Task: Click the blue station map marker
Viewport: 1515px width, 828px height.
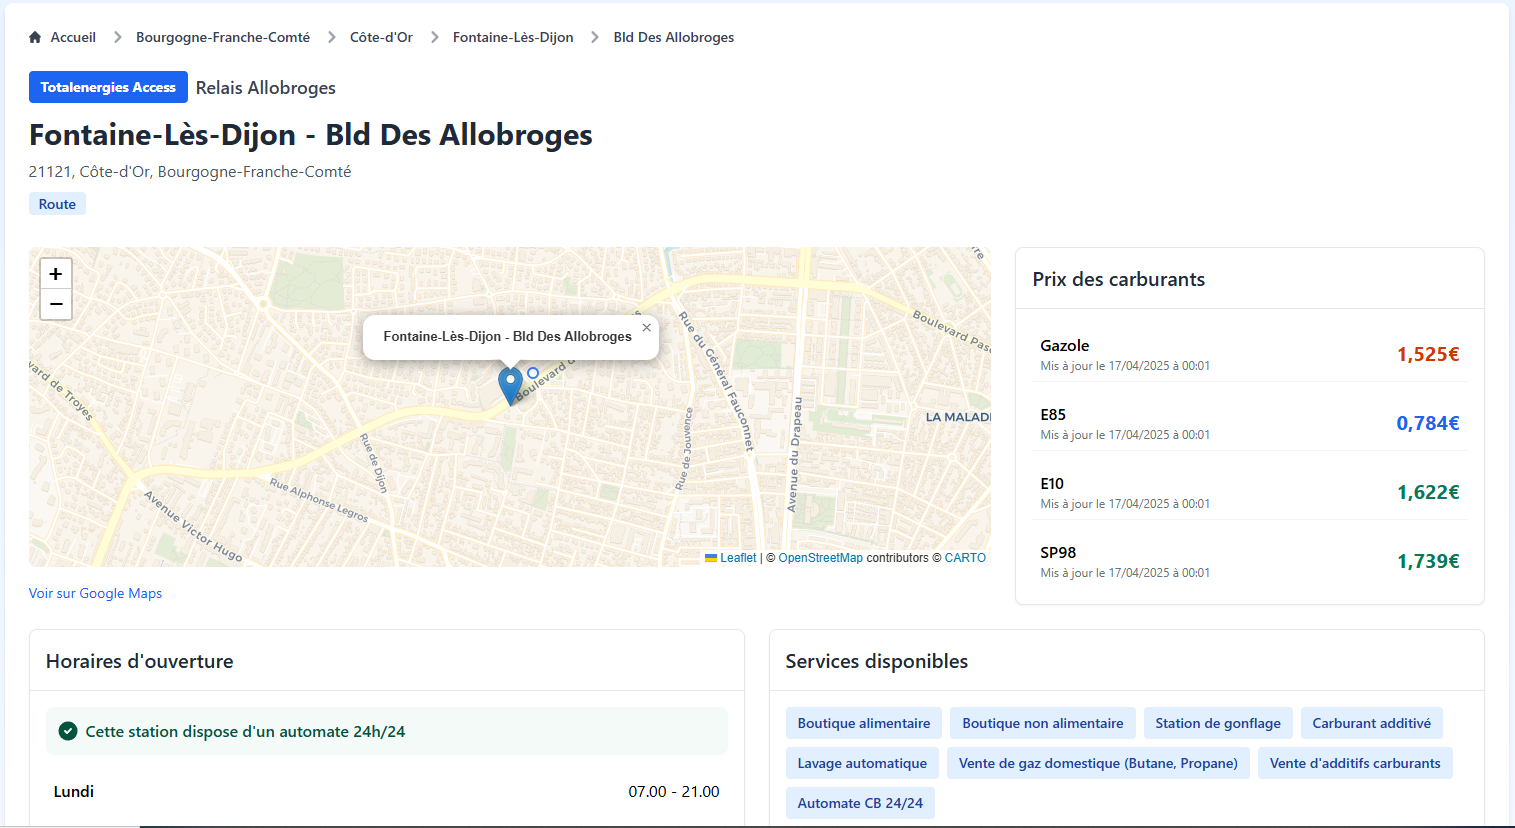Action: pos(510,385)
